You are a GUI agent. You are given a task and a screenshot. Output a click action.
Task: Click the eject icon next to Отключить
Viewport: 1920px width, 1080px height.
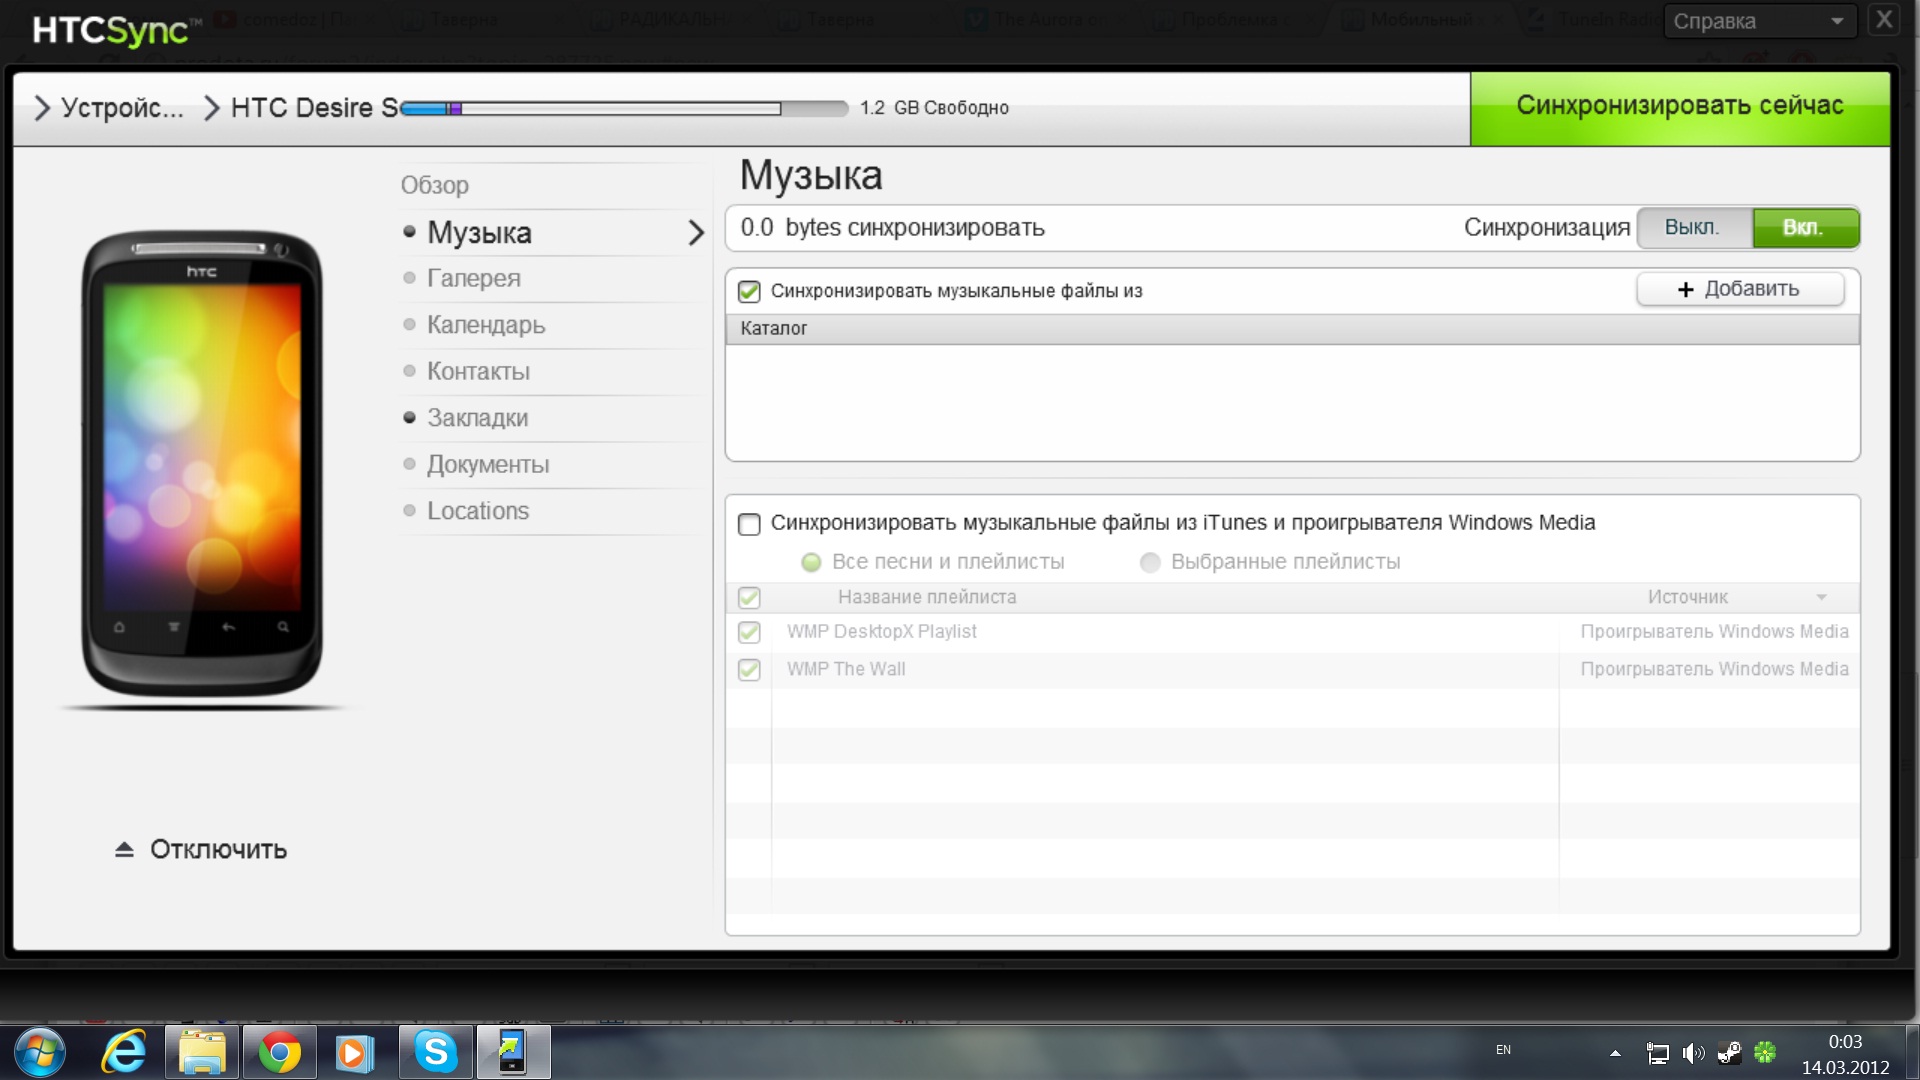coord(124,849)
